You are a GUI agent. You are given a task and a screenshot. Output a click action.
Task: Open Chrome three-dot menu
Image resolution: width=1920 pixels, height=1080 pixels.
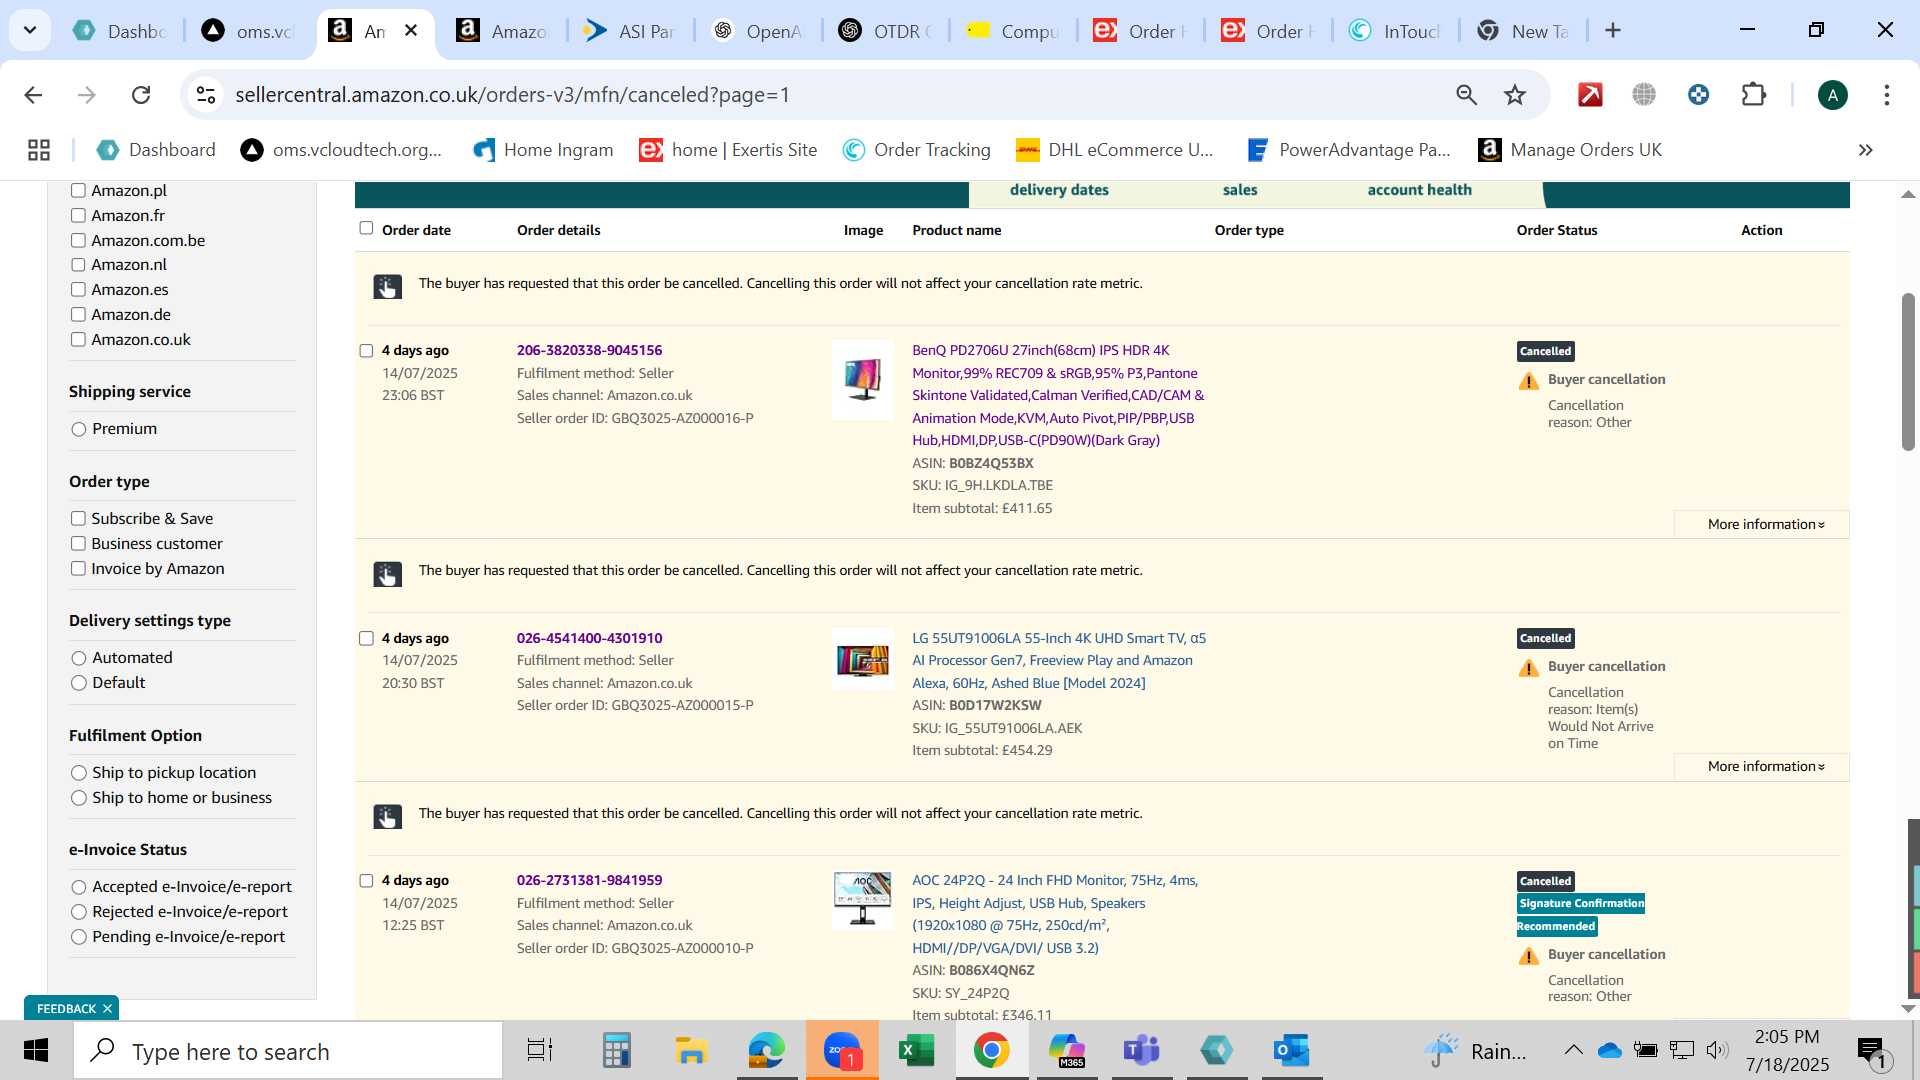[1887, 95]
